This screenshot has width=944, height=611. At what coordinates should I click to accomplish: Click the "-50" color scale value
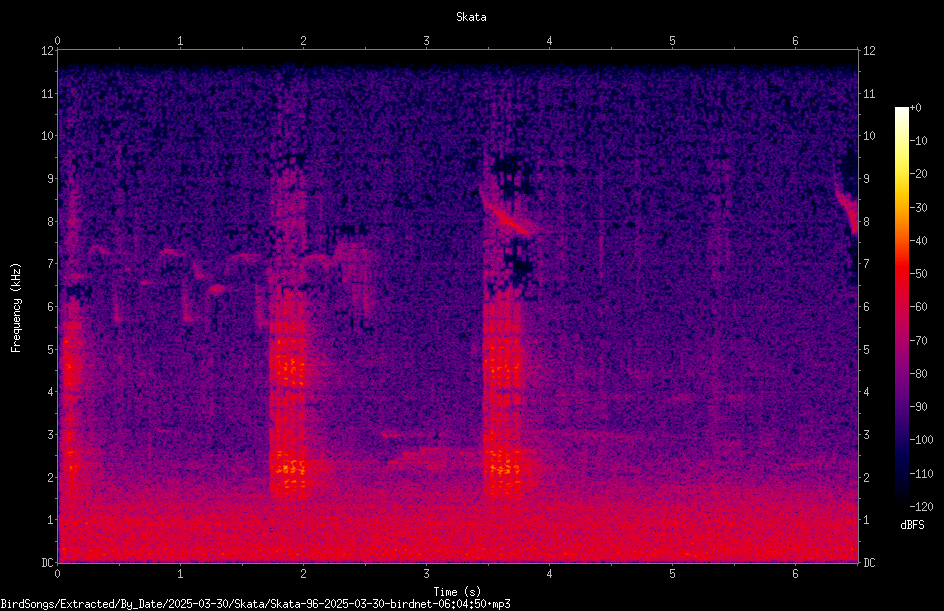point(919,274)
